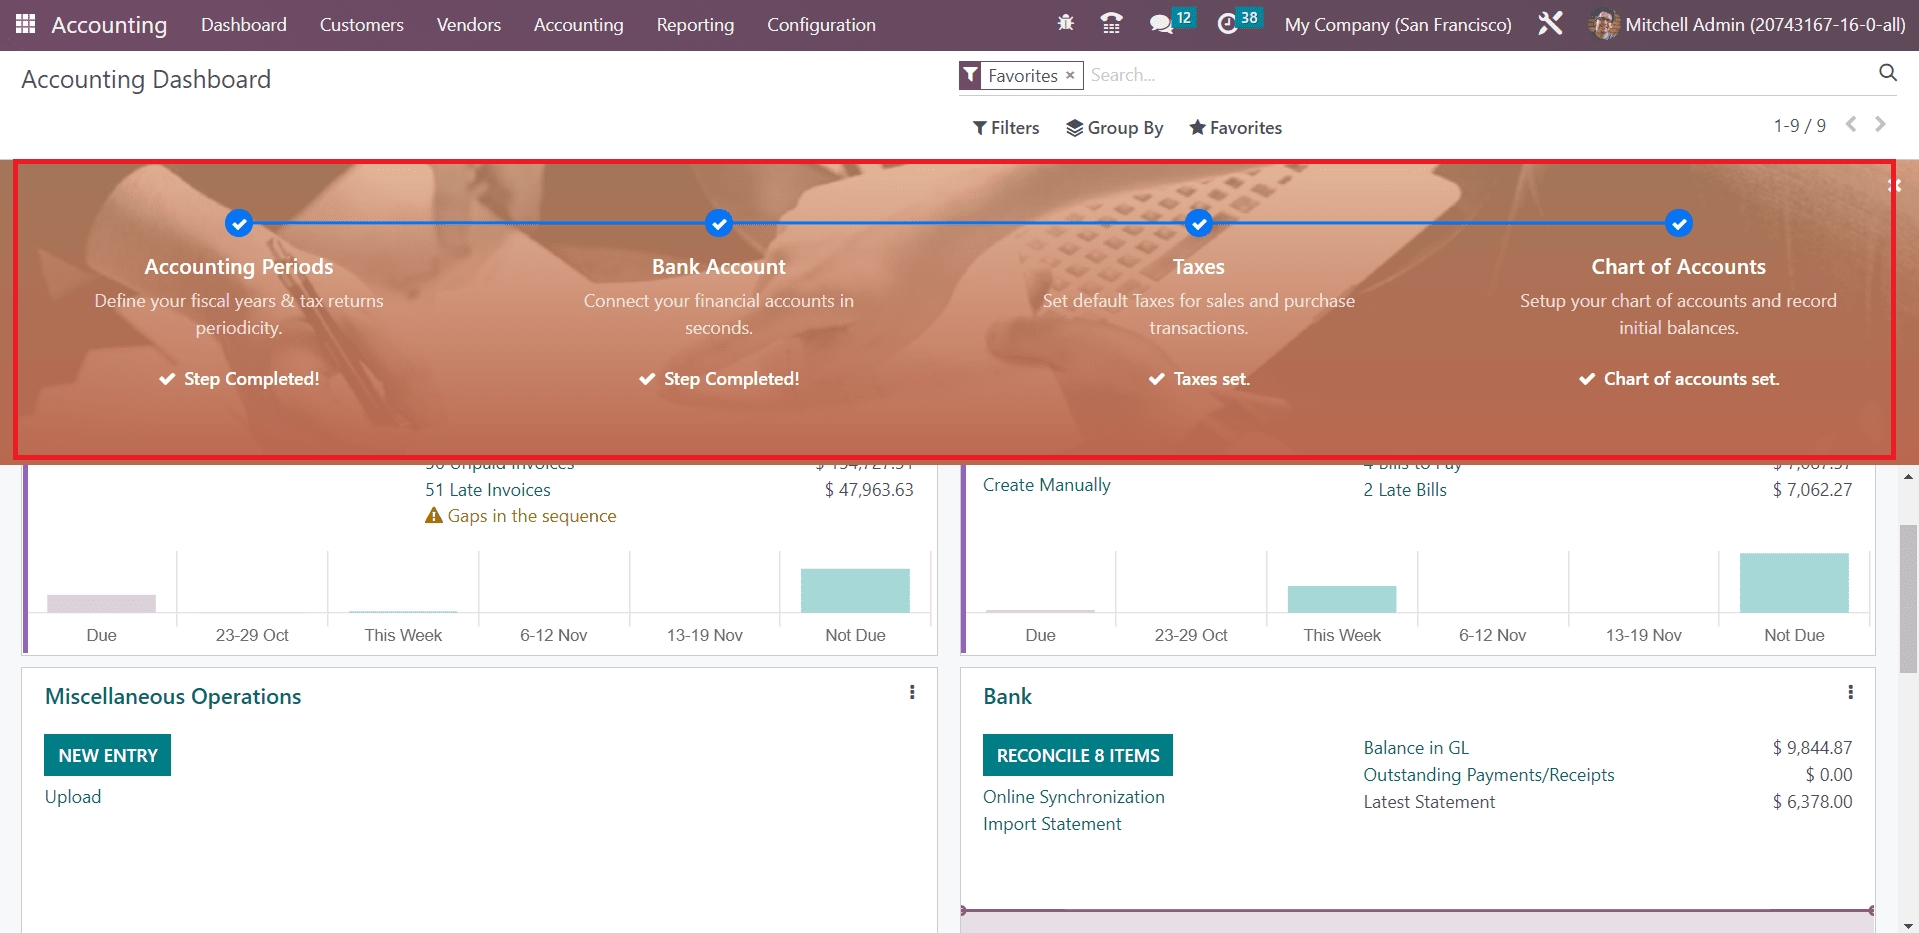Open Miscellaneous Operations three-dot menu
The height and width of the screenshot is (933, 1919).
coord(911,692)
